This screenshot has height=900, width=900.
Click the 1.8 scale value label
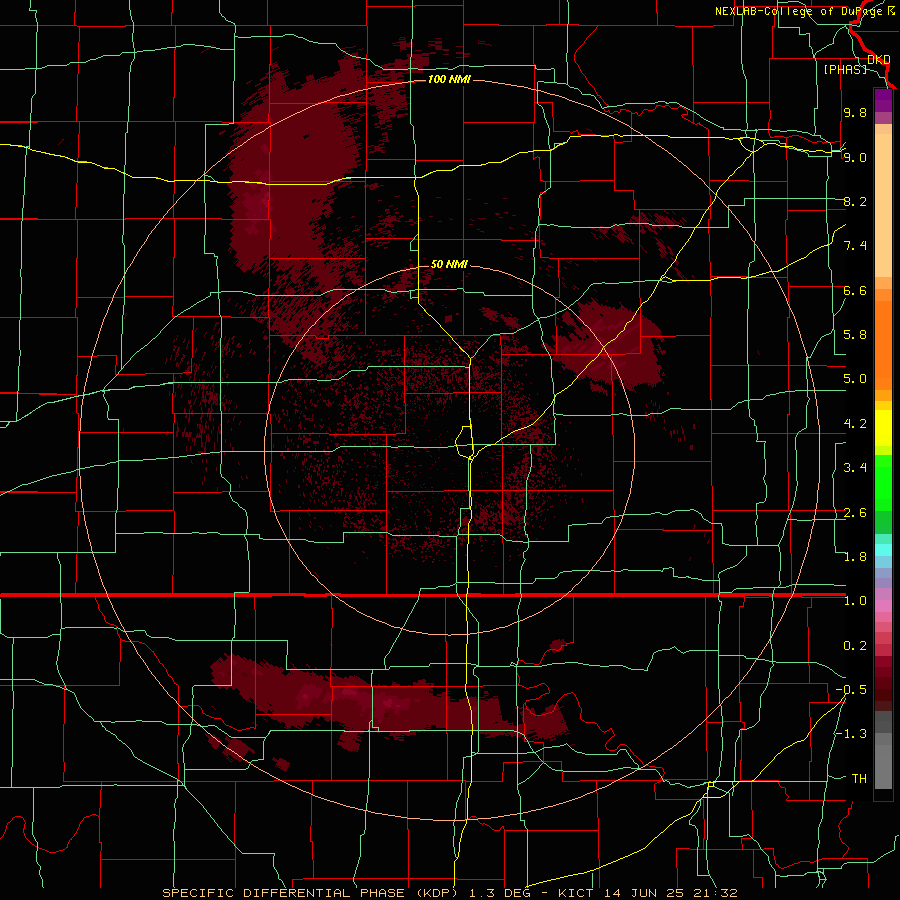coord(855,557)
